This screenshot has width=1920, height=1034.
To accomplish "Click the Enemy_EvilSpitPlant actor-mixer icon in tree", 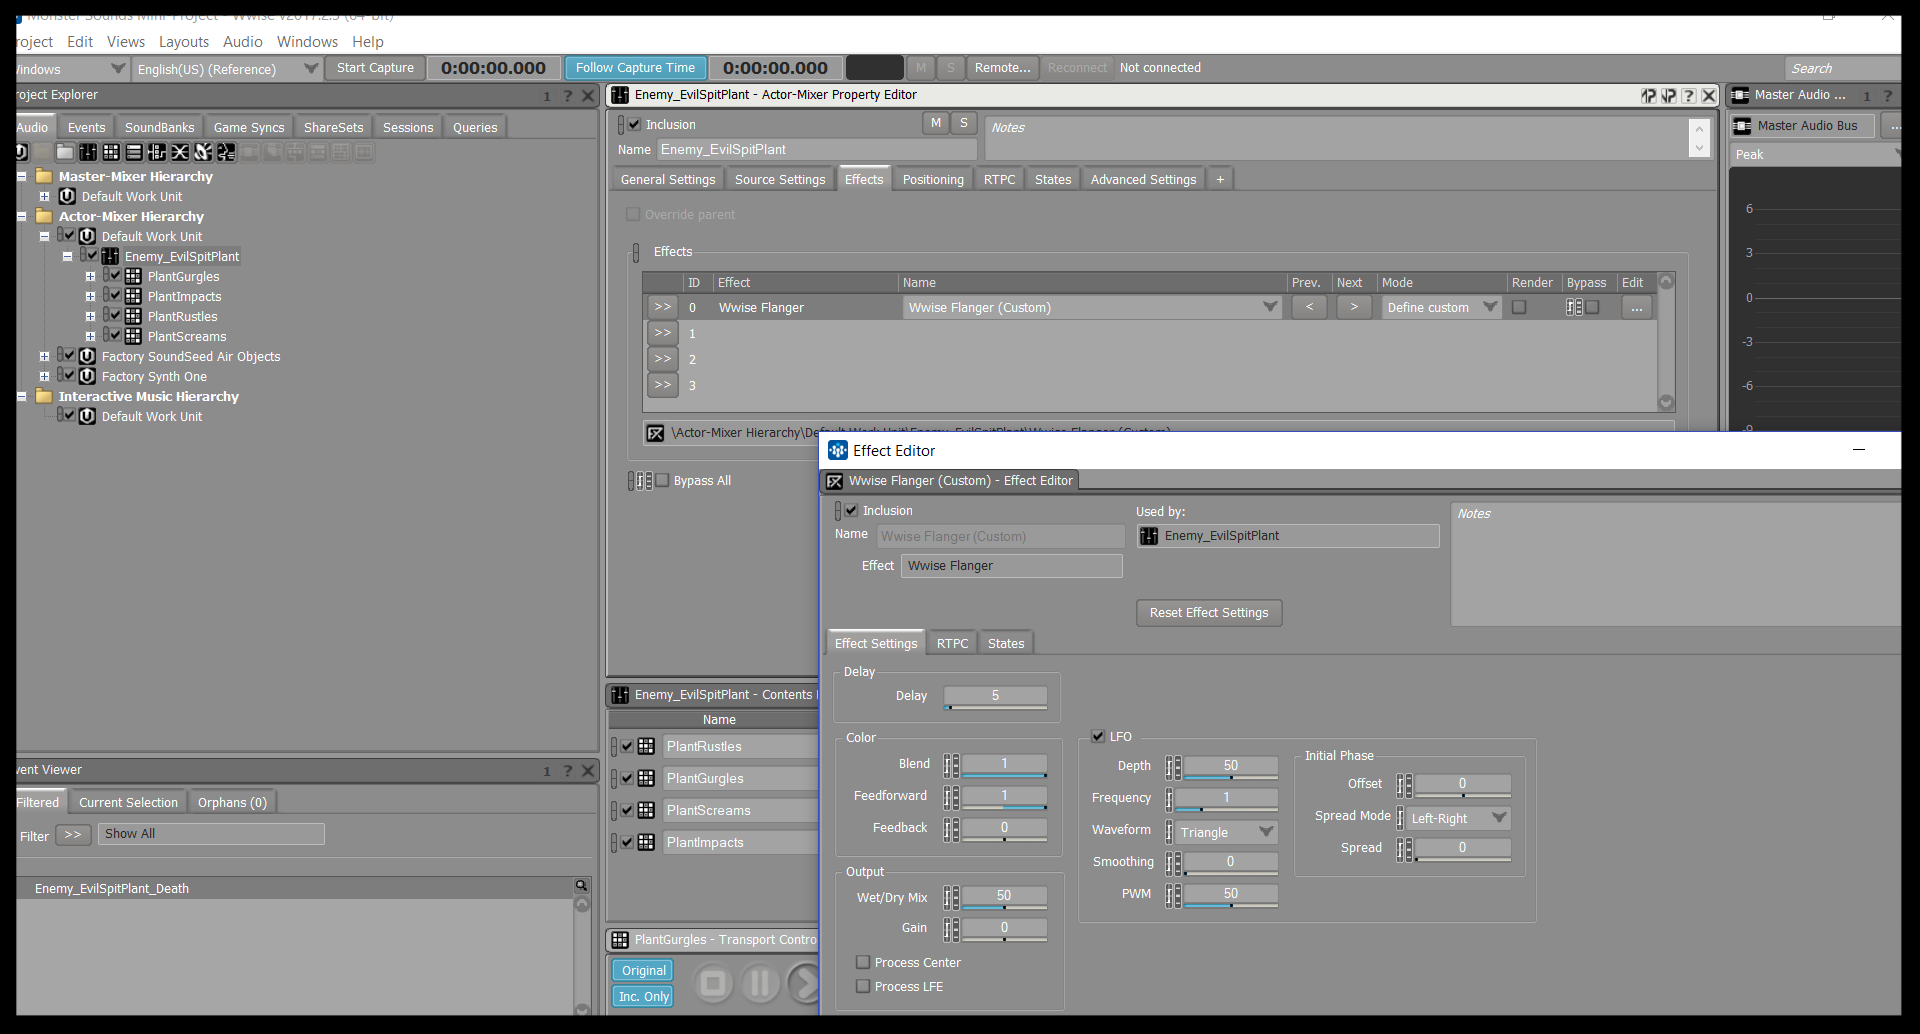I will [111, 257].
